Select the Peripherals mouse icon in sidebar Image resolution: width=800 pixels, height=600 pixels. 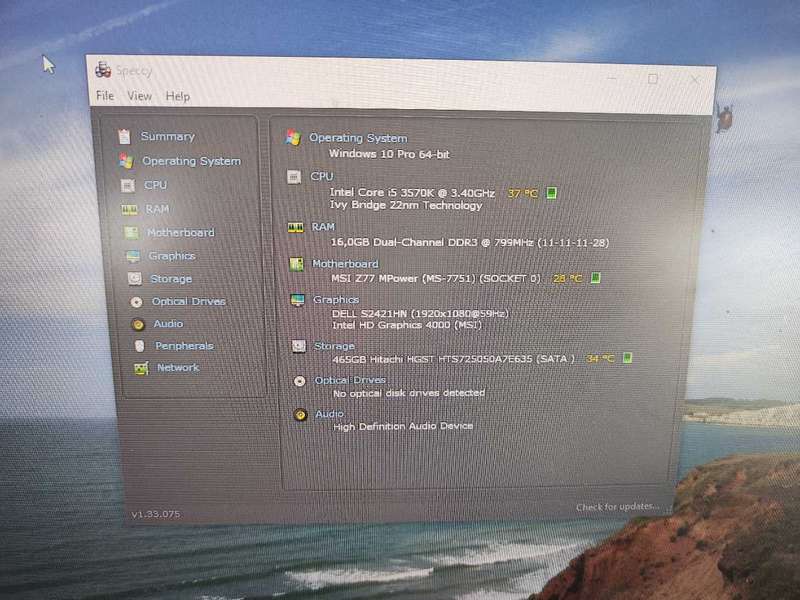(x=139, y=346)
